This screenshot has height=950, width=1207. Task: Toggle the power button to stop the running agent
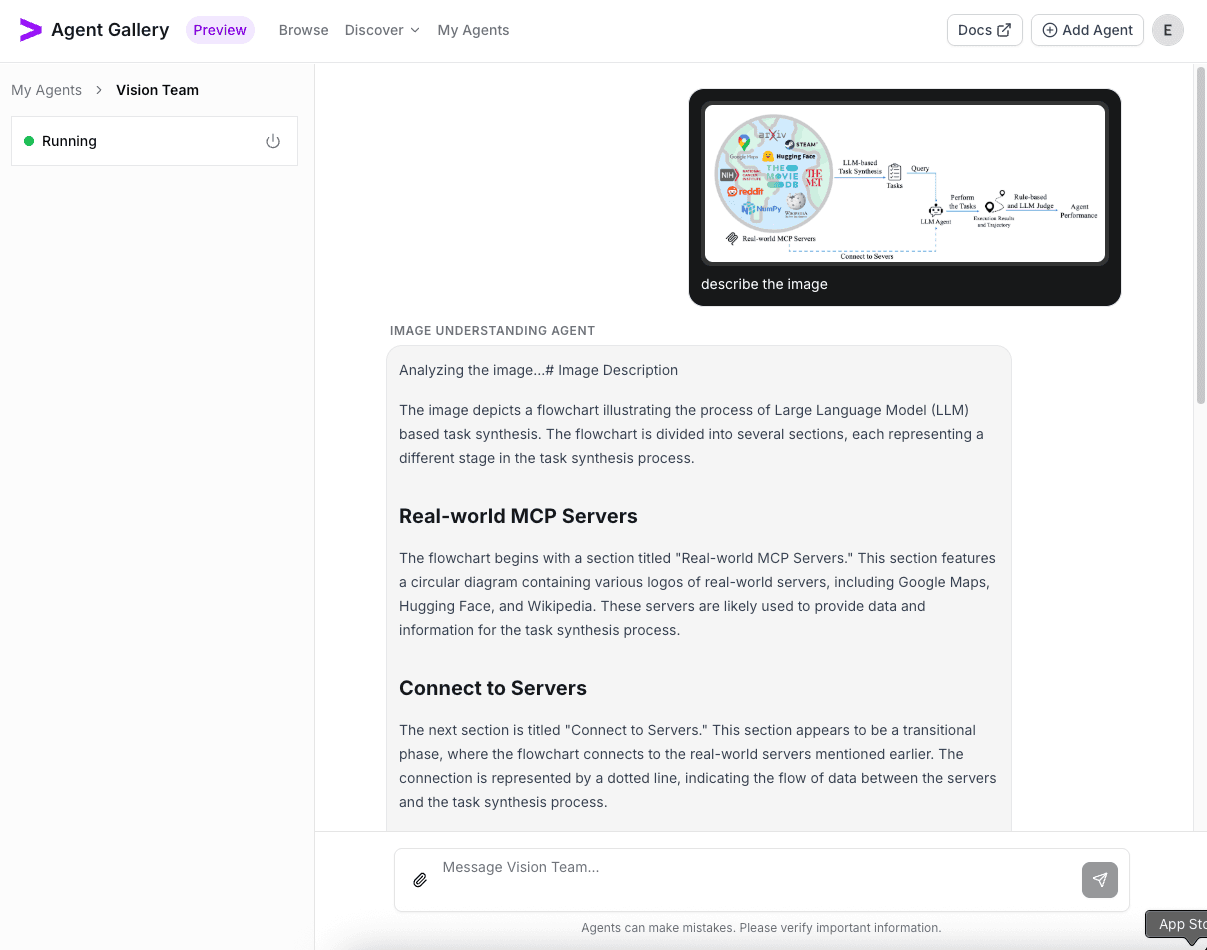[x=273, y=141]
